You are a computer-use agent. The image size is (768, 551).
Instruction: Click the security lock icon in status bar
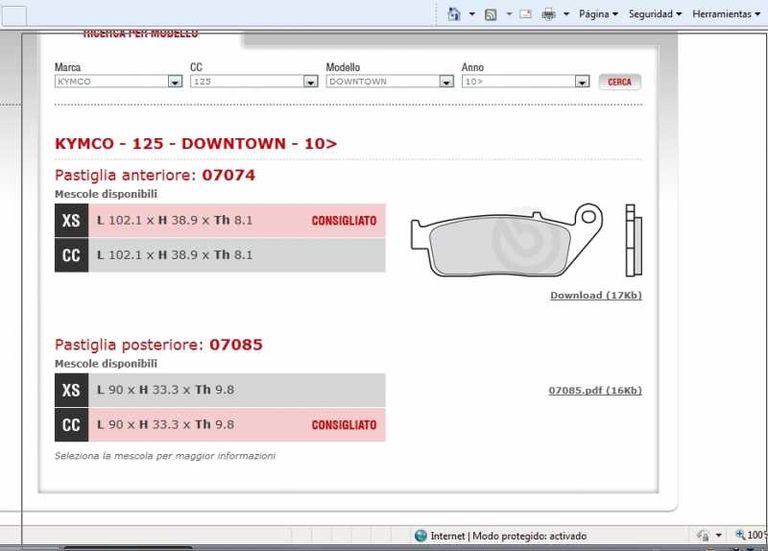tap(704, 536)
